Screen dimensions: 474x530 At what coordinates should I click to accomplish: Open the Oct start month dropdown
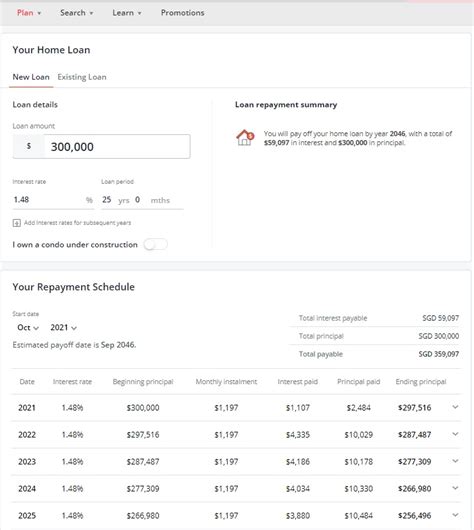(x=28, y=328)
